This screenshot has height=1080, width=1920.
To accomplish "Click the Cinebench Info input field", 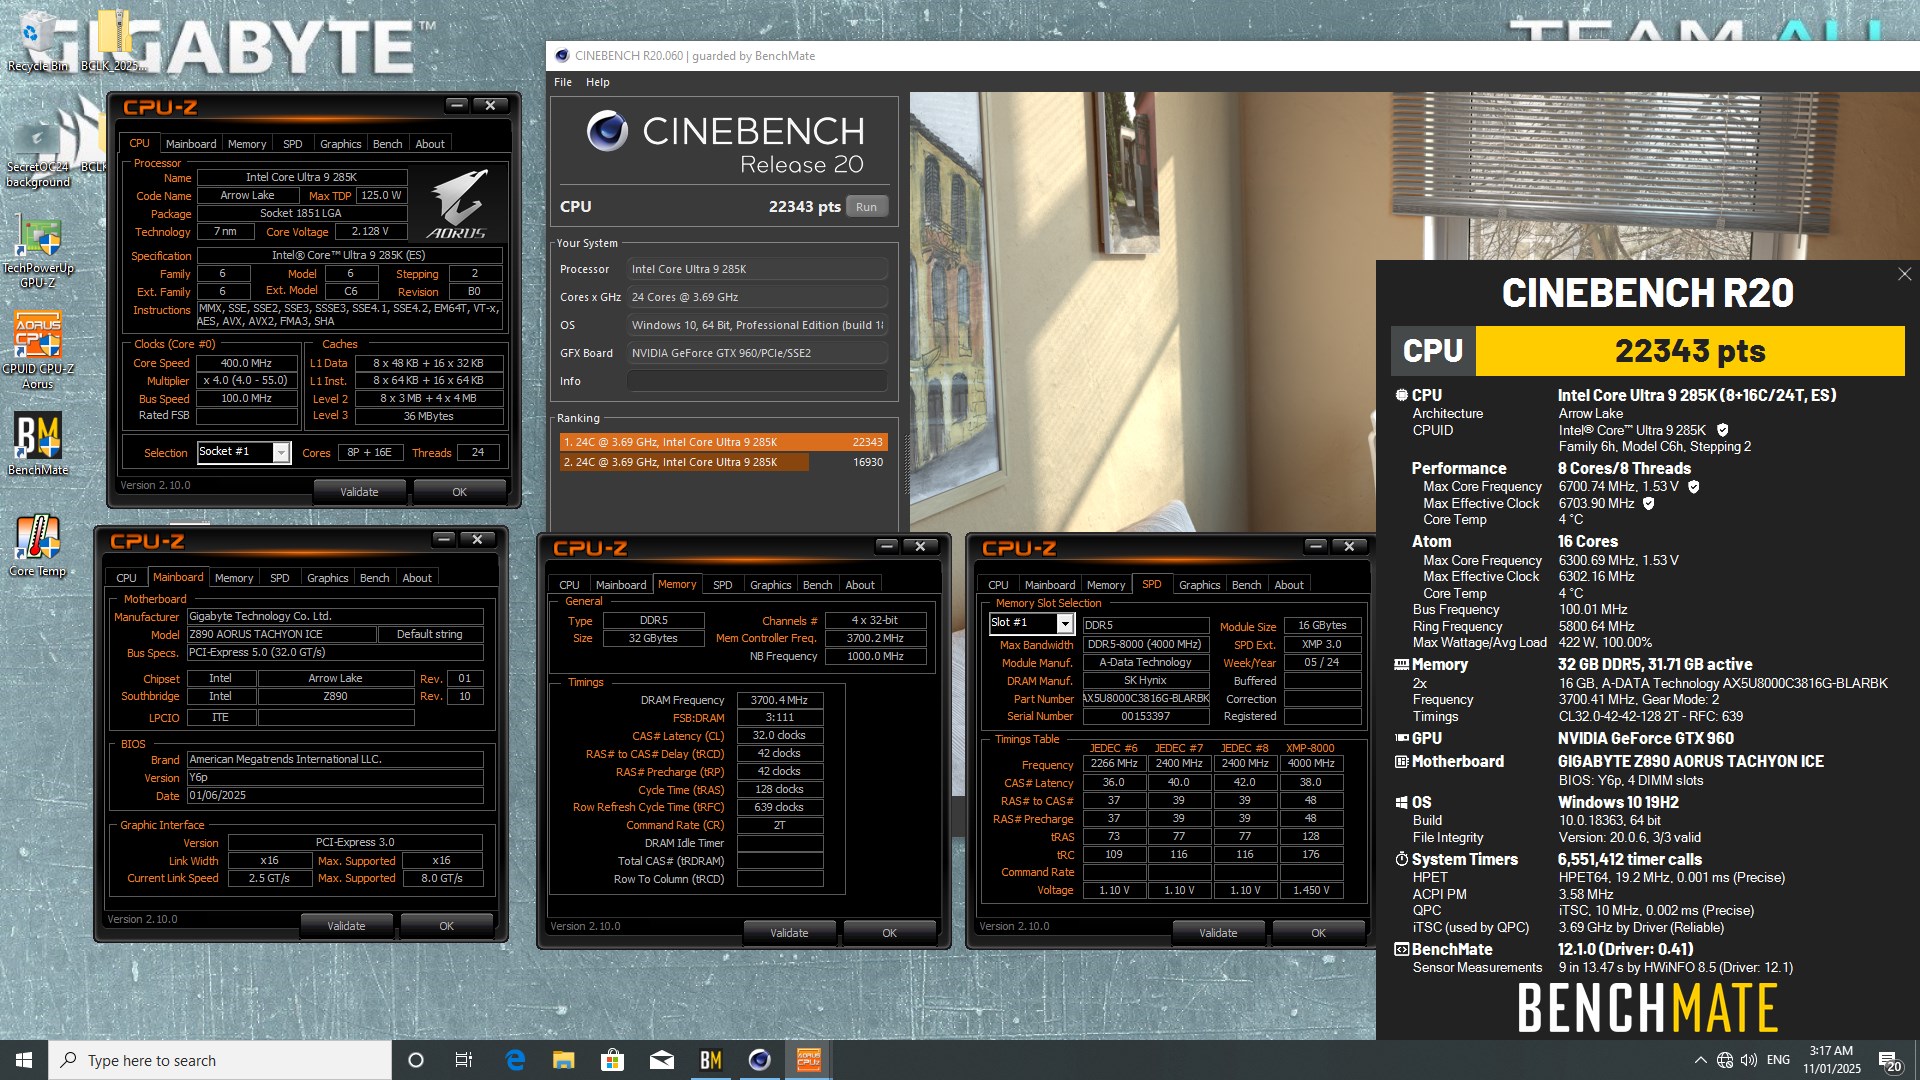I will point(757,381).
